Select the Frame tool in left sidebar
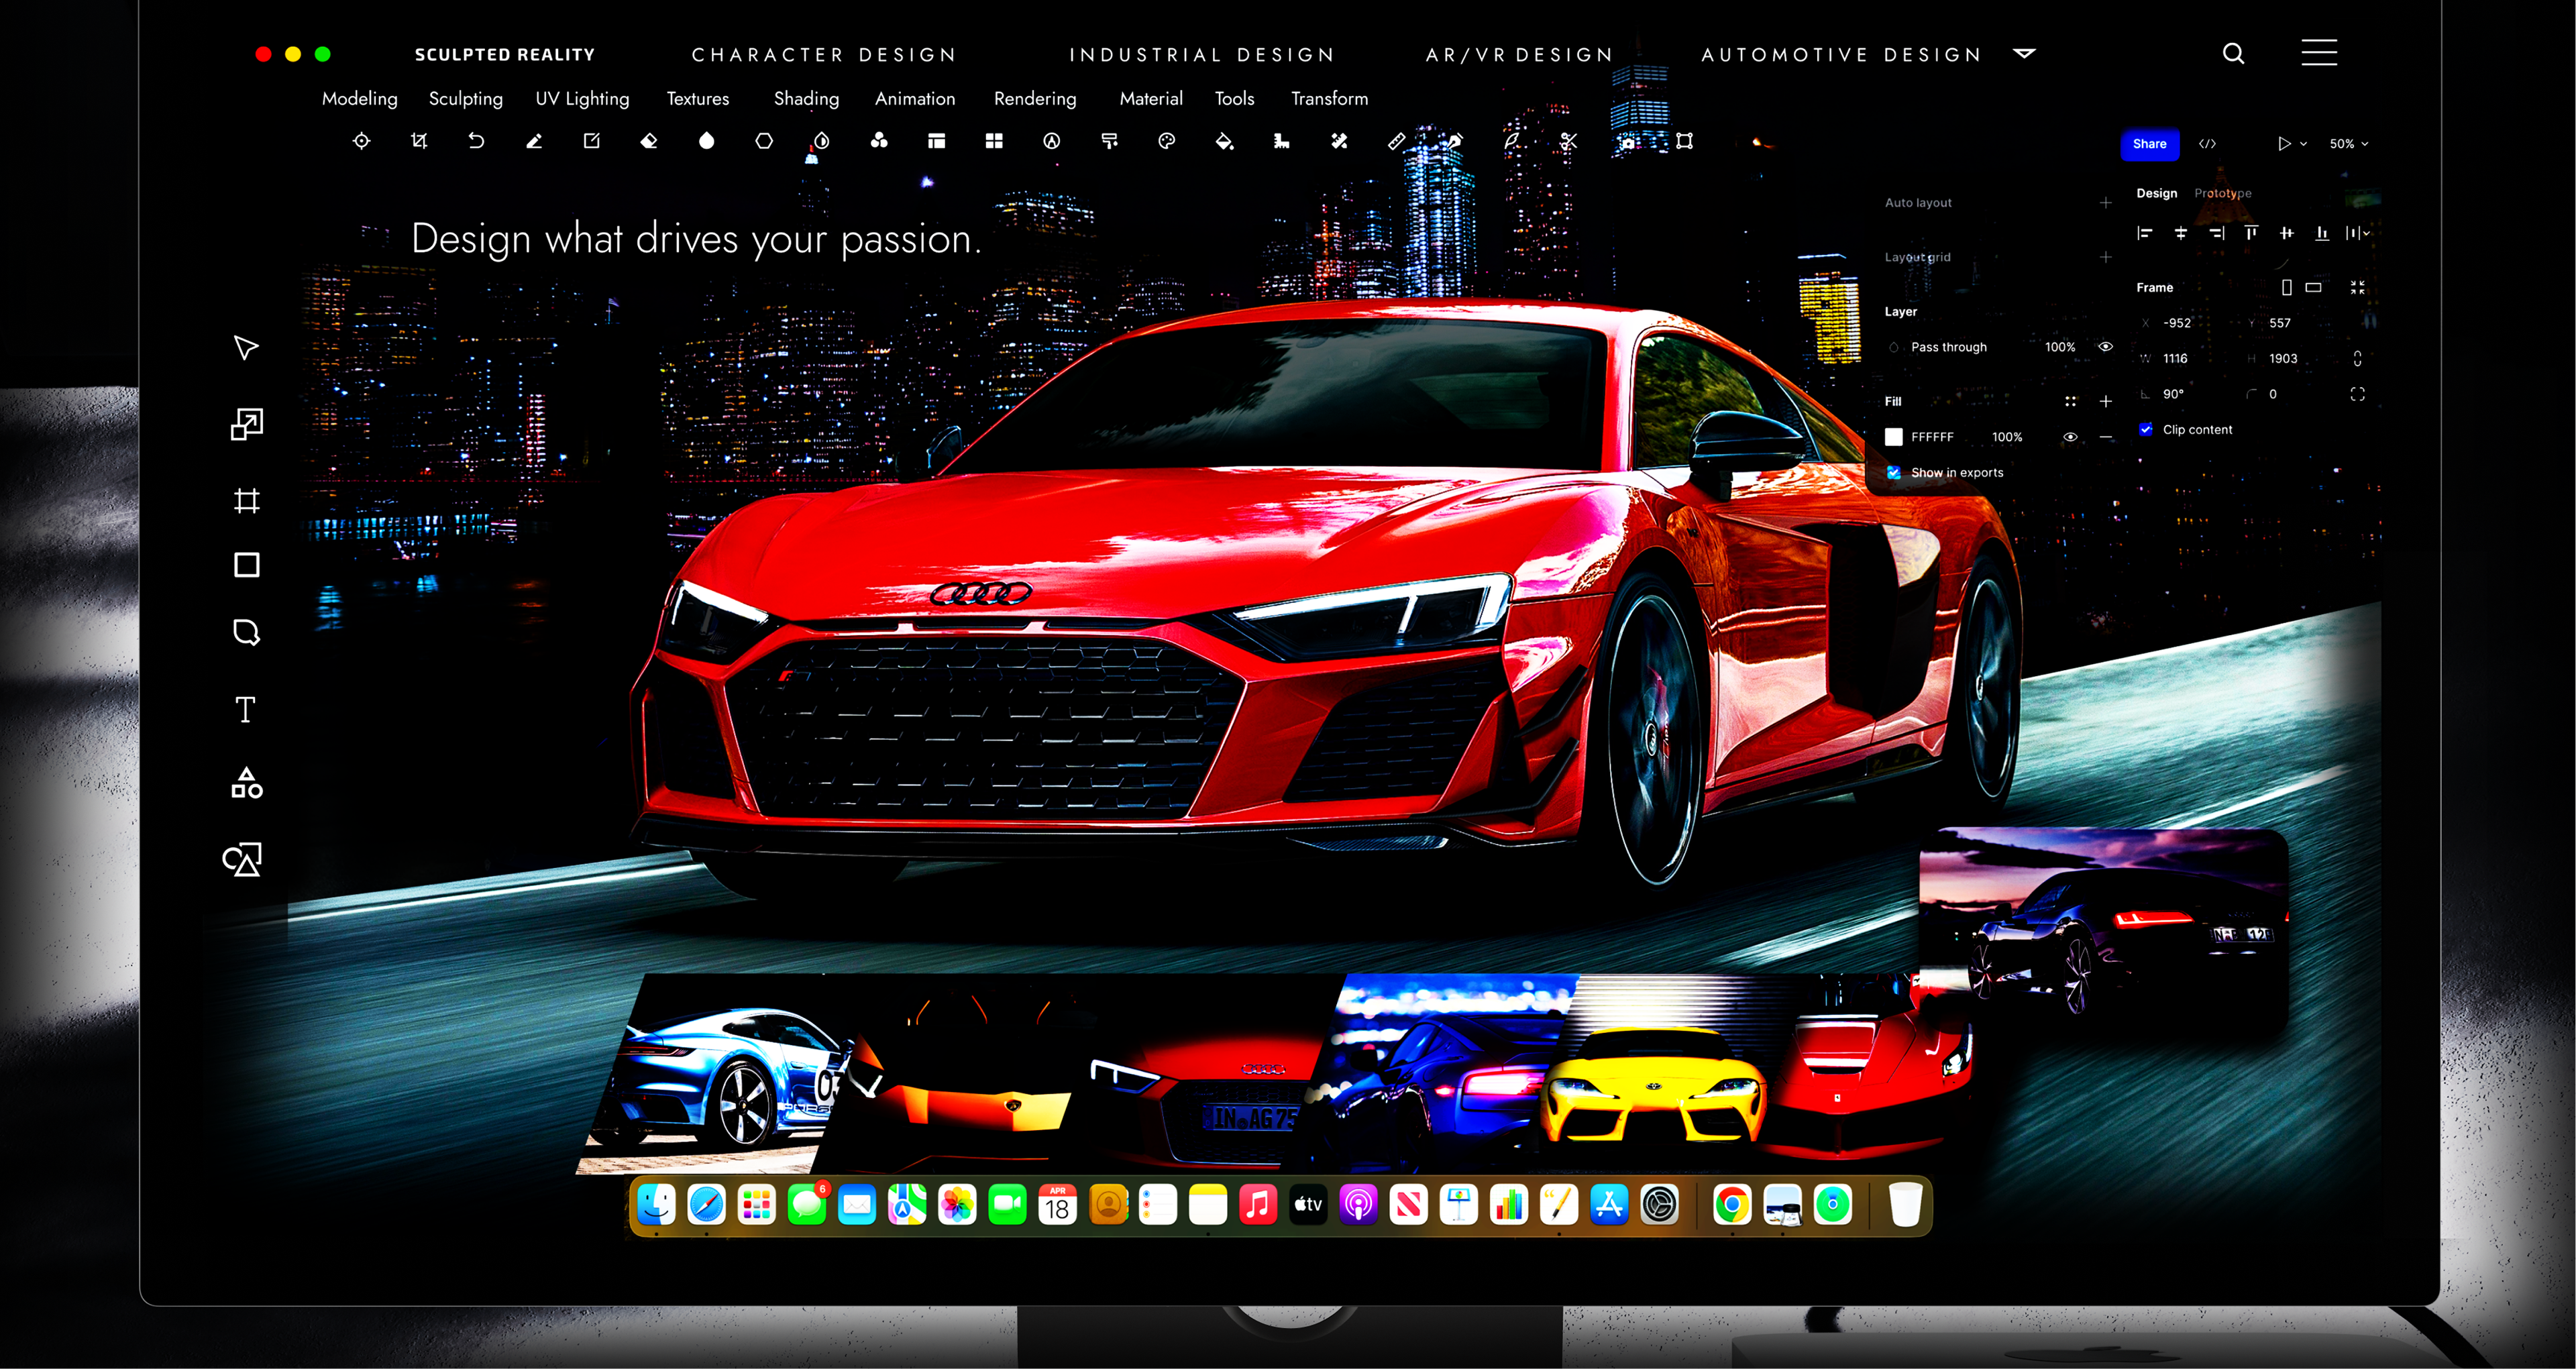The width and height of the screenshot is (2576, 1369). pyautogui.click(x=246, y=500)
